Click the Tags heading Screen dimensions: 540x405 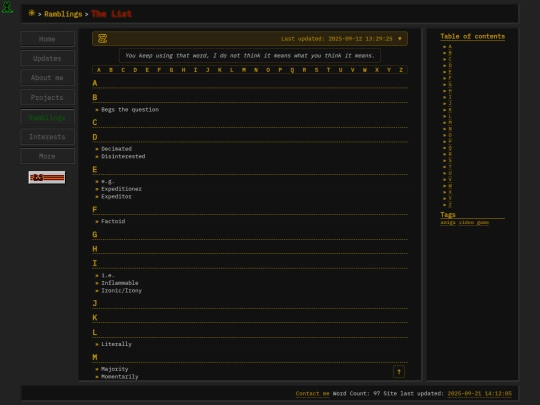[x=448, y=215]
